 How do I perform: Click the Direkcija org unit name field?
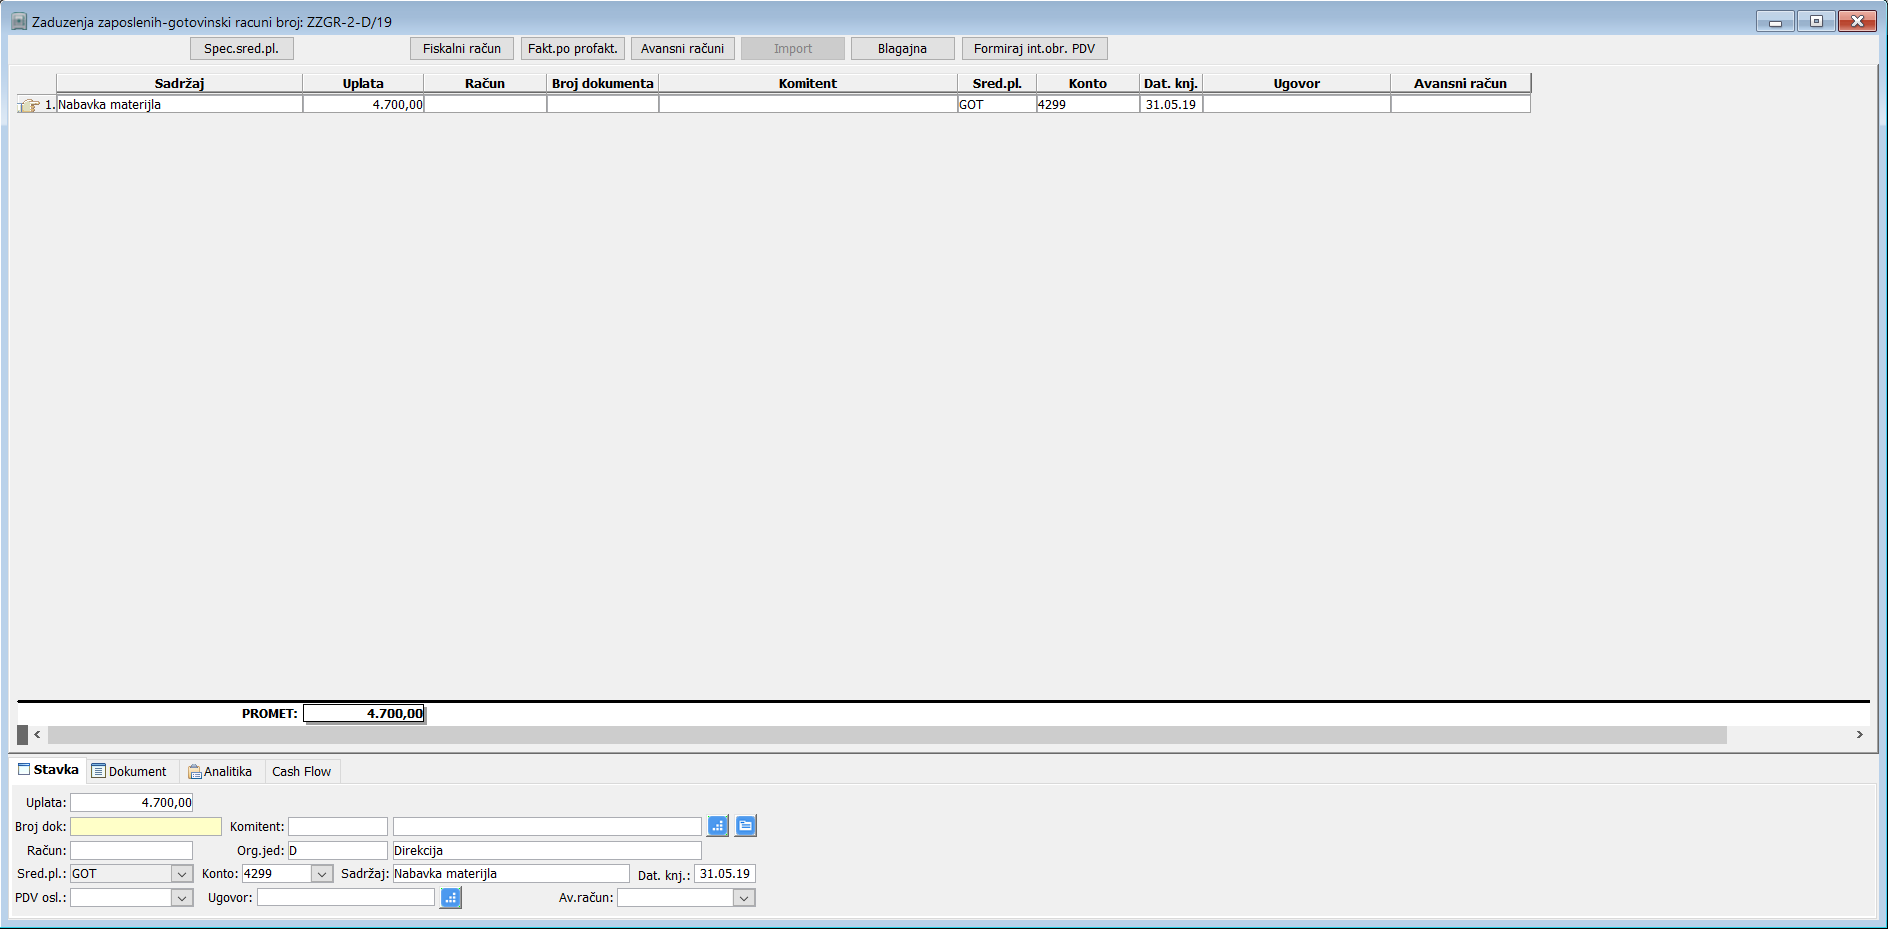pos(547,851)
